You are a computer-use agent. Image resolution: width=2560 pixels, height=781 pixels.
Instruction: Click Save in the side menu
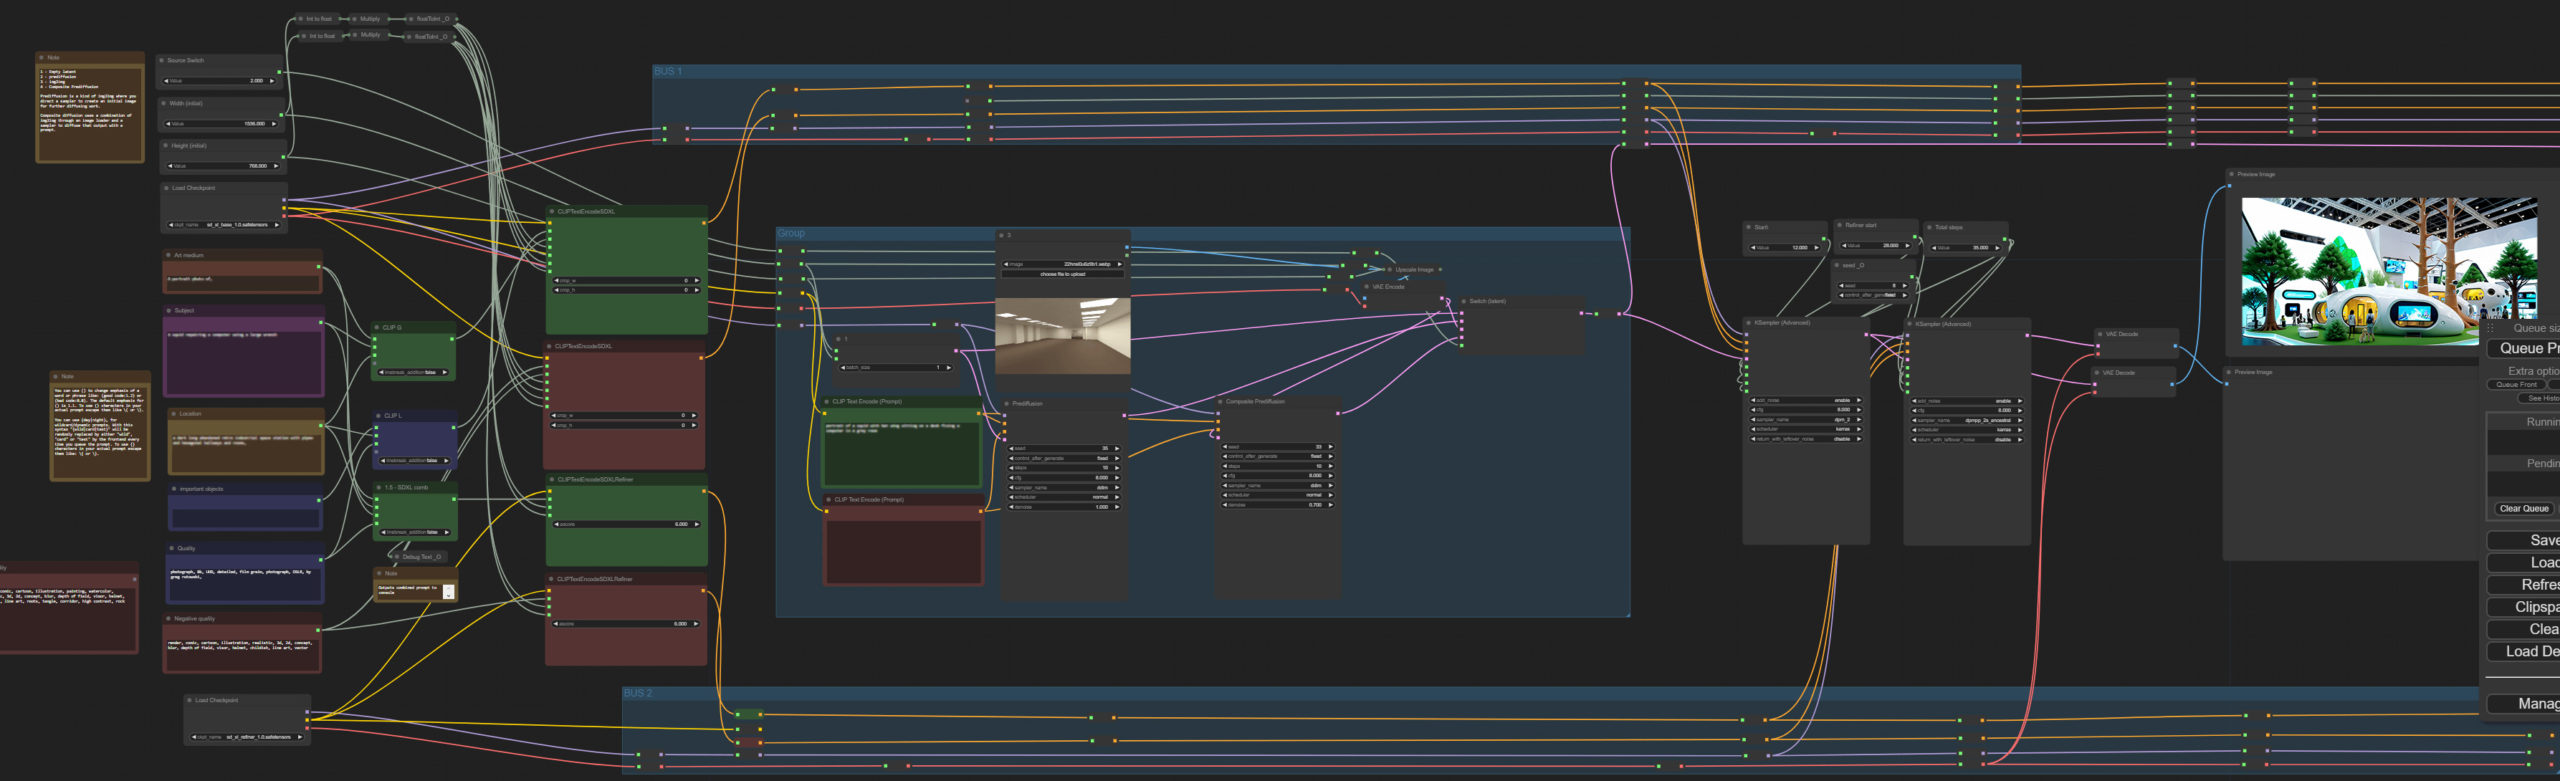coord(2530,541)
